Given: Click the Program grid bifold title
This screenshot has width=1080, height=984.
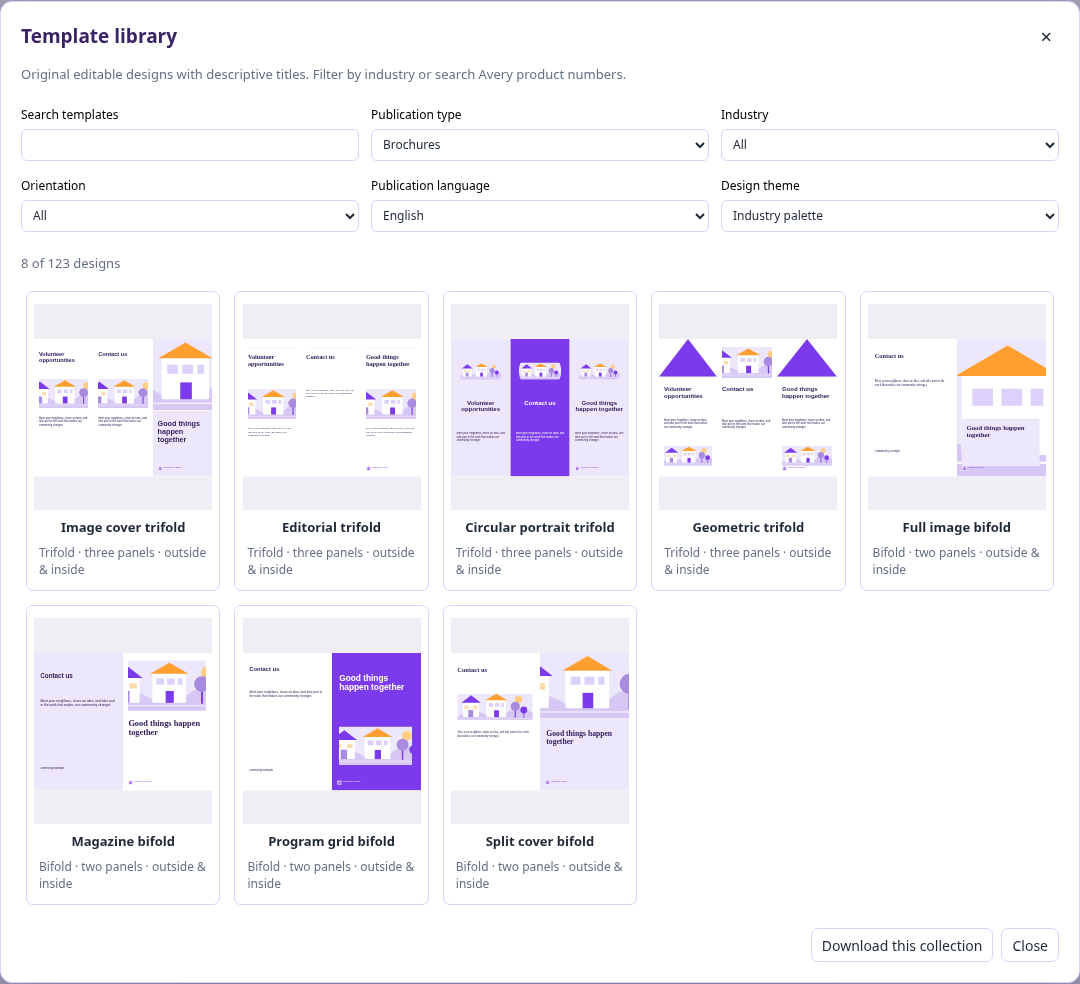Looking at the screenshot, I should [331, 841].
